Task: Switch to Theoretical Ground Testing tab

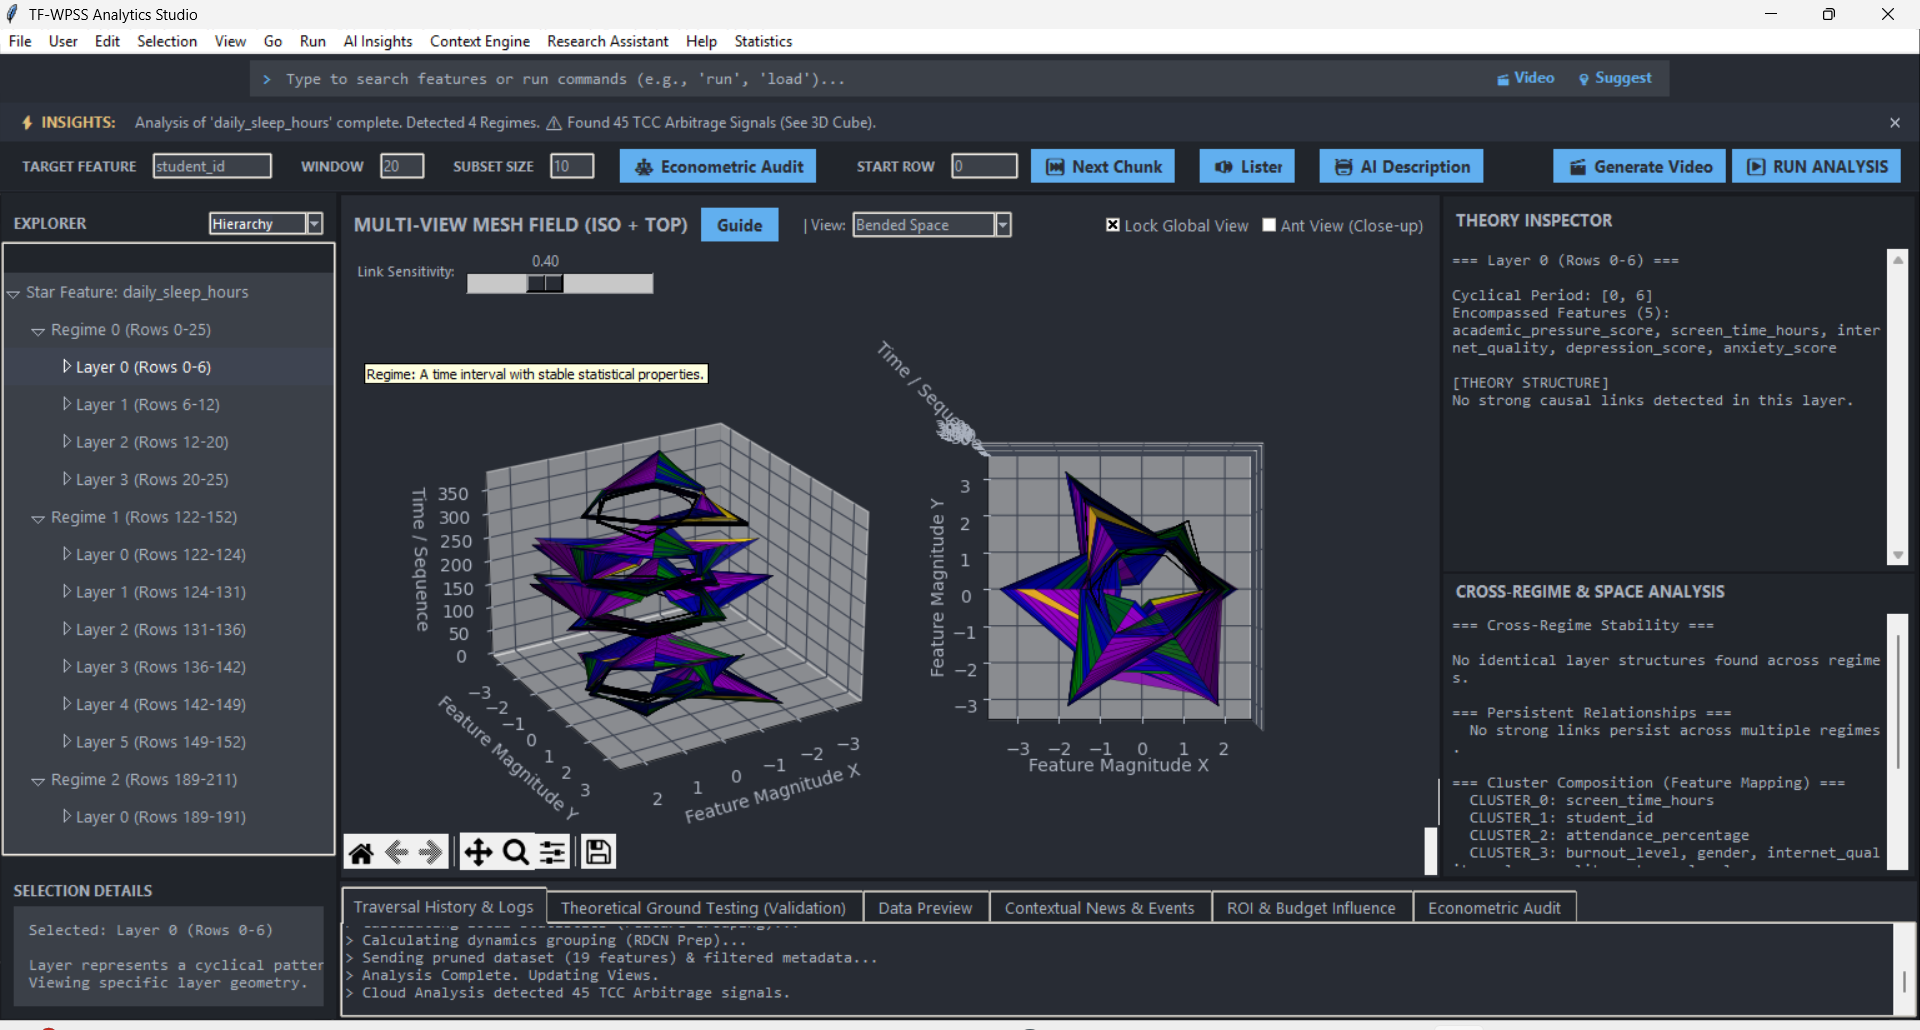Action: click(703, 908)
